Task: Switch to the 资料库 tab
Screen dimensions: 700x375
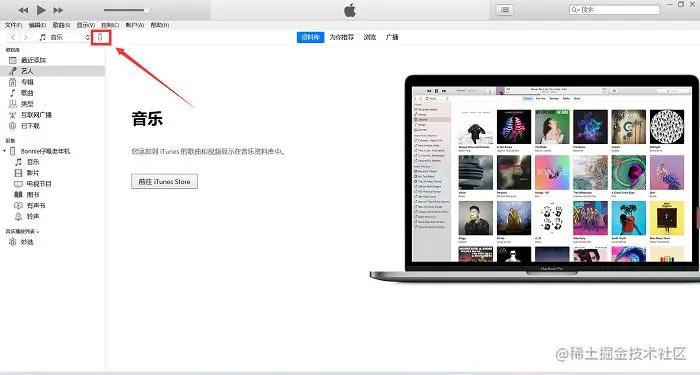Action: coord(310,38)
